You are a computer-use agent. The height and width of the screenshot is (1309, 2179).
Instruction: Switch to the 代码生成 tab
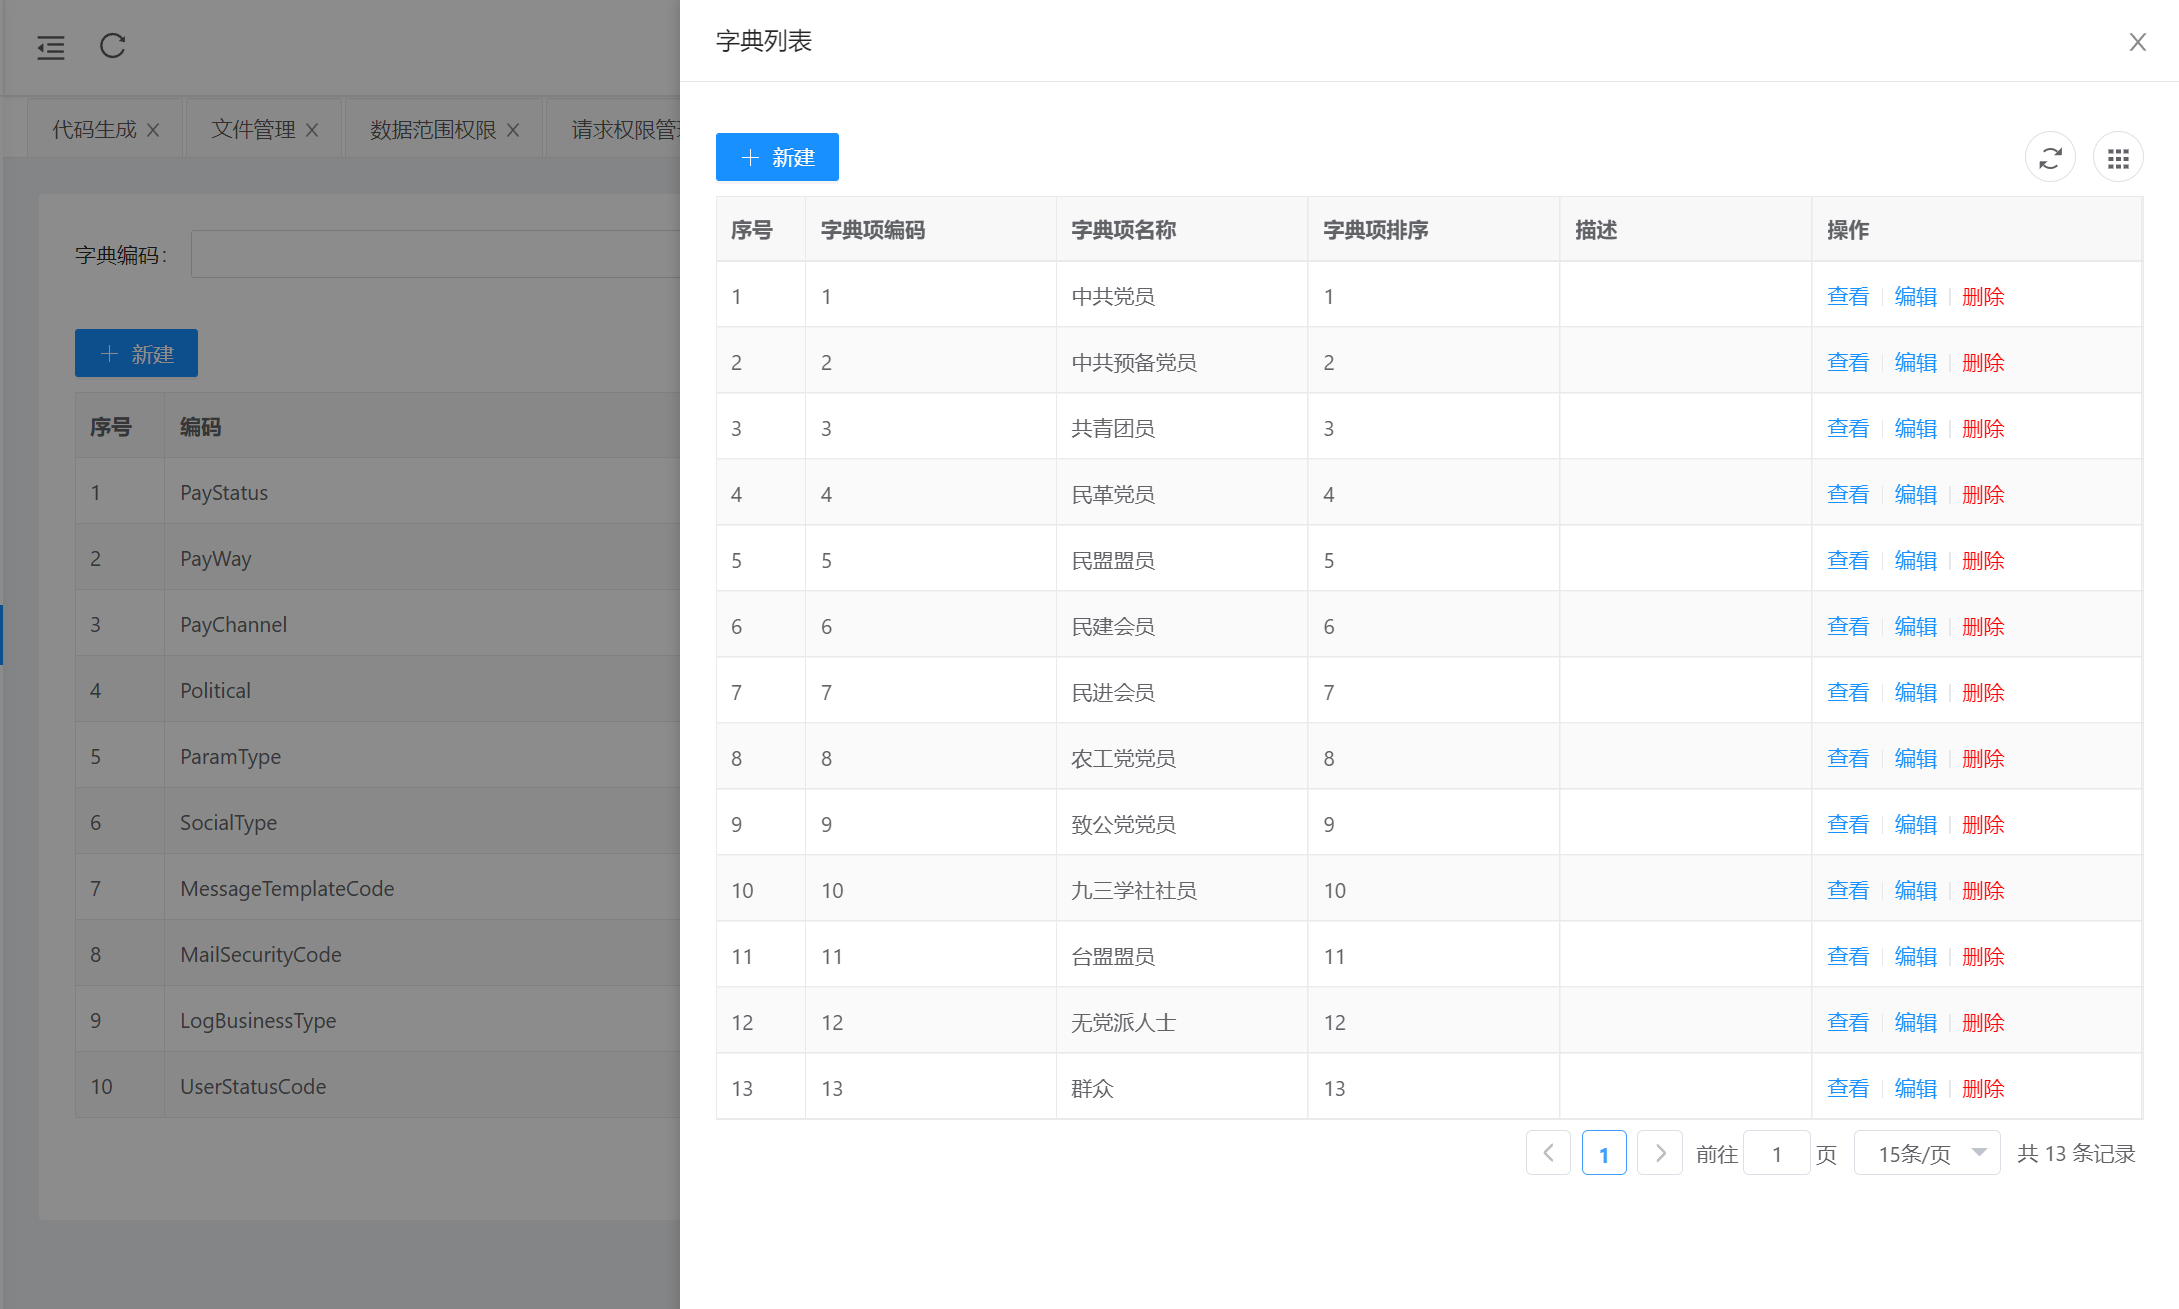coord(93,129)
